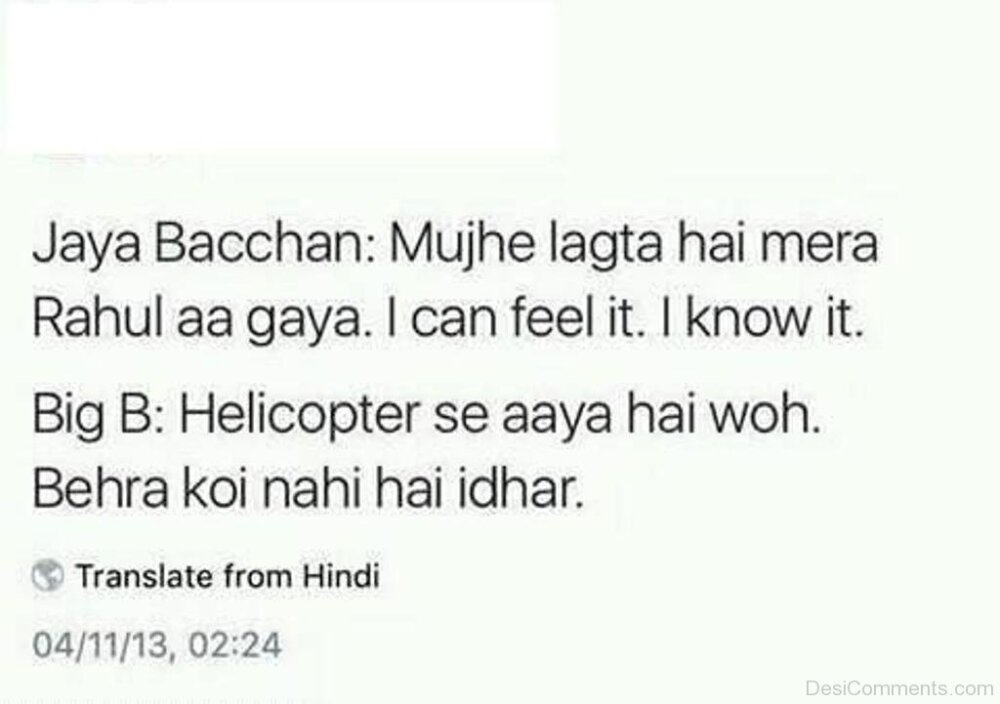
Task: Select the word Helicopter
Action: click(x=299, y=416)
